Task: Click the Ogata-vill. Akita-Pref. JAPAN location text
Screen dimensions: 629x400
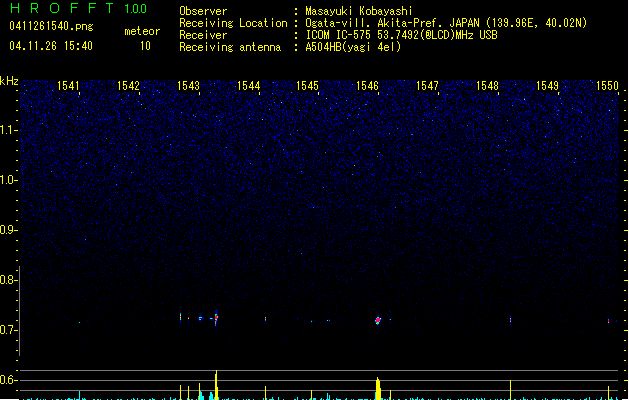Action: point(446,23)
